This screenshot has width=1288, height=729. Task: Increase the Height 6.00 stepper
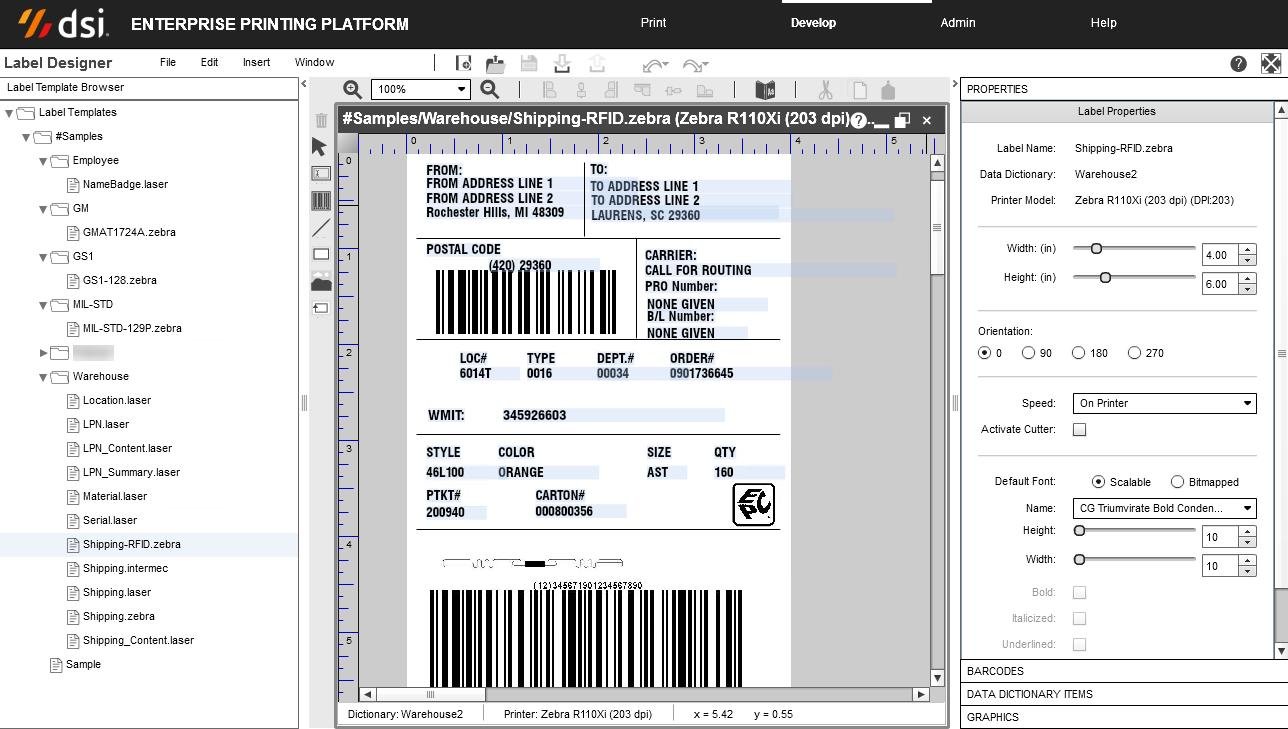coord(1247,281)
